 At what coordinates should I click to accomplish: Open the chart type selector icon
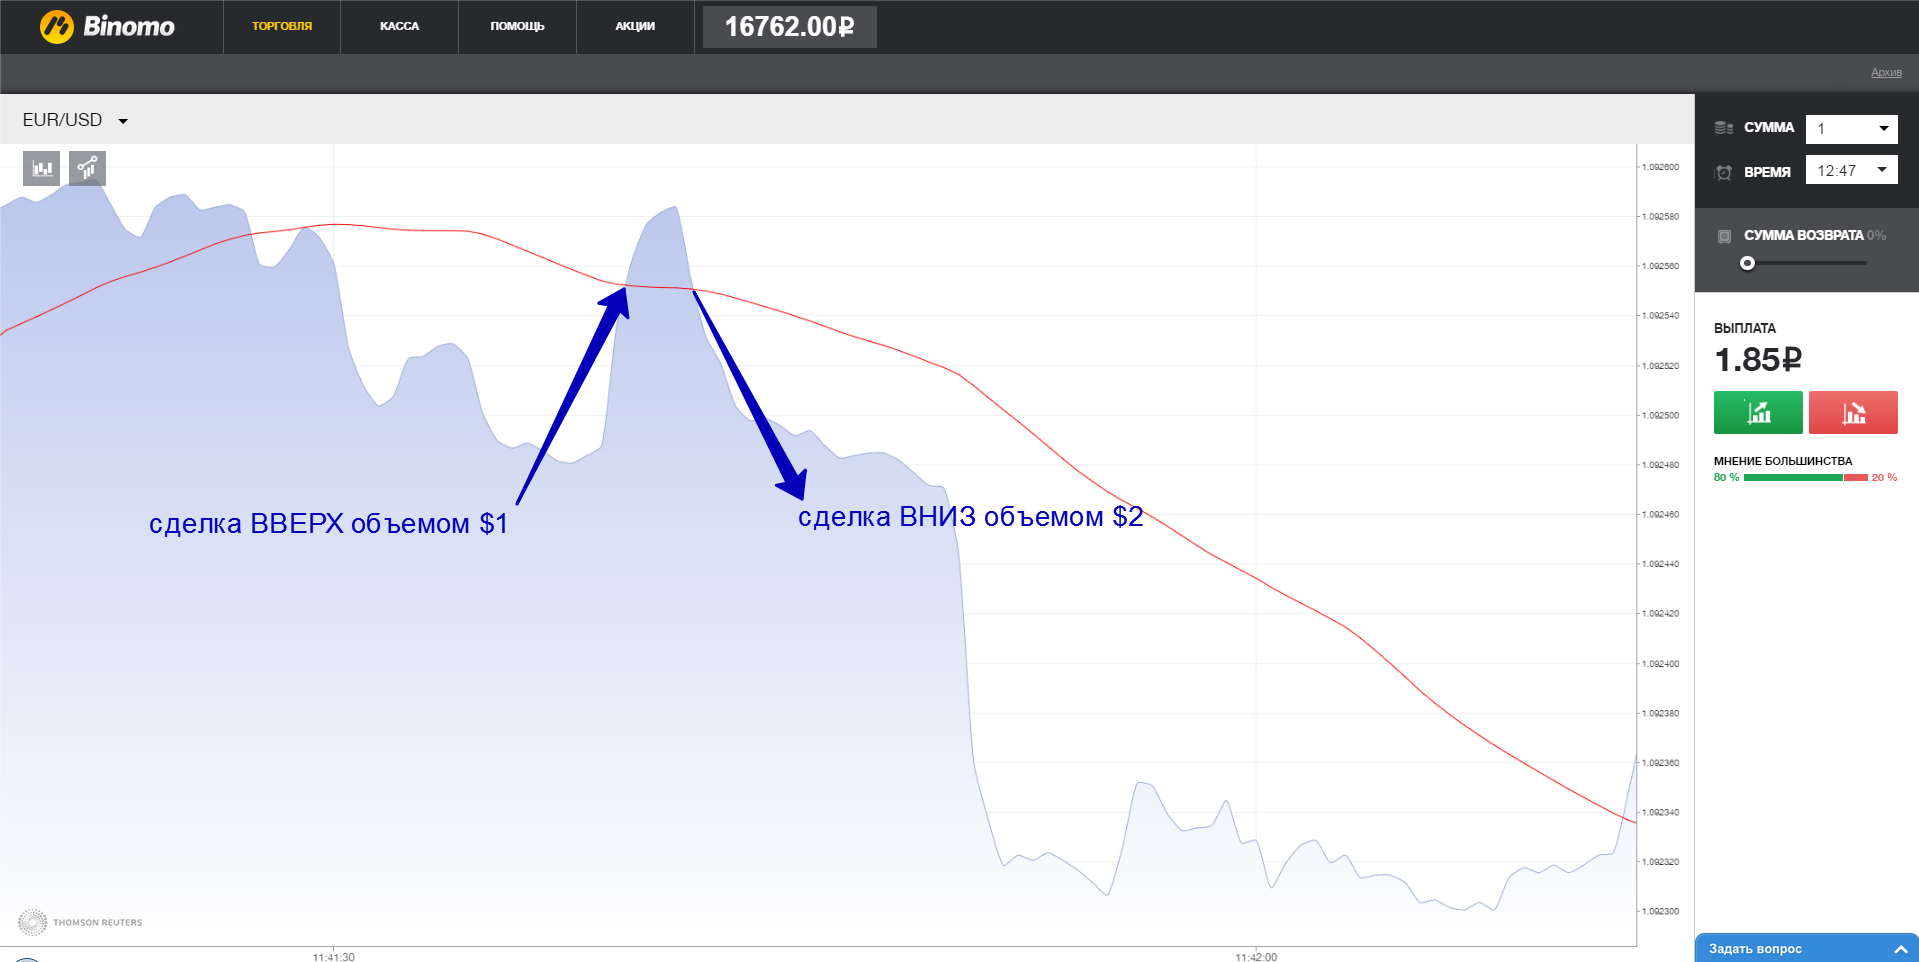[42, 168]
